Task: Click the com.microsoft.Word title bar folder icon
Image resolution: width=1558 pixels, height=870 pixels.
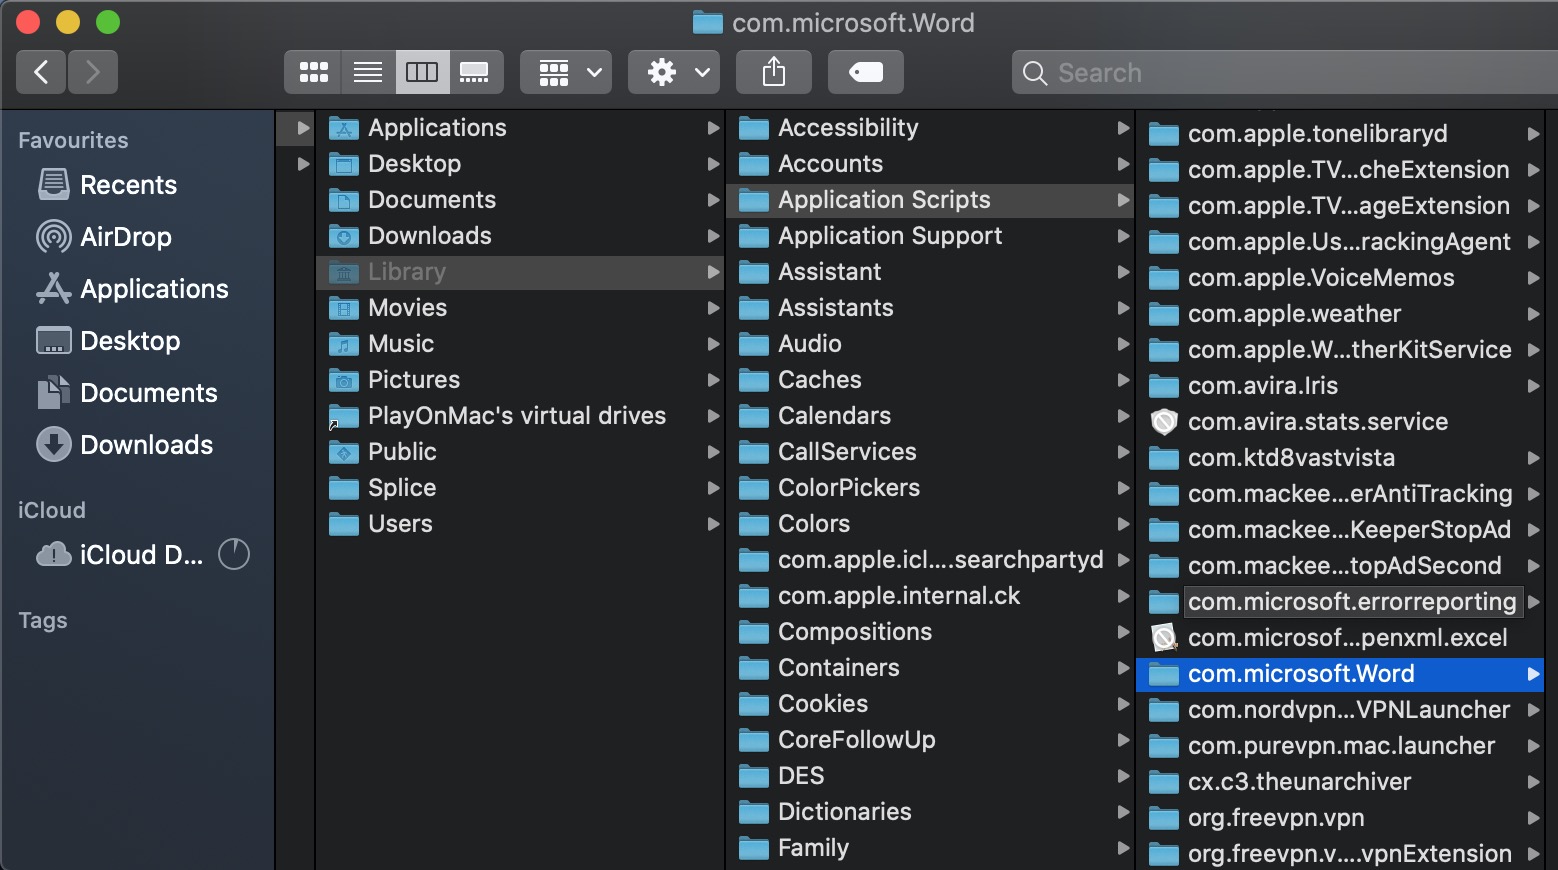Action: click(x=708, y=22)
